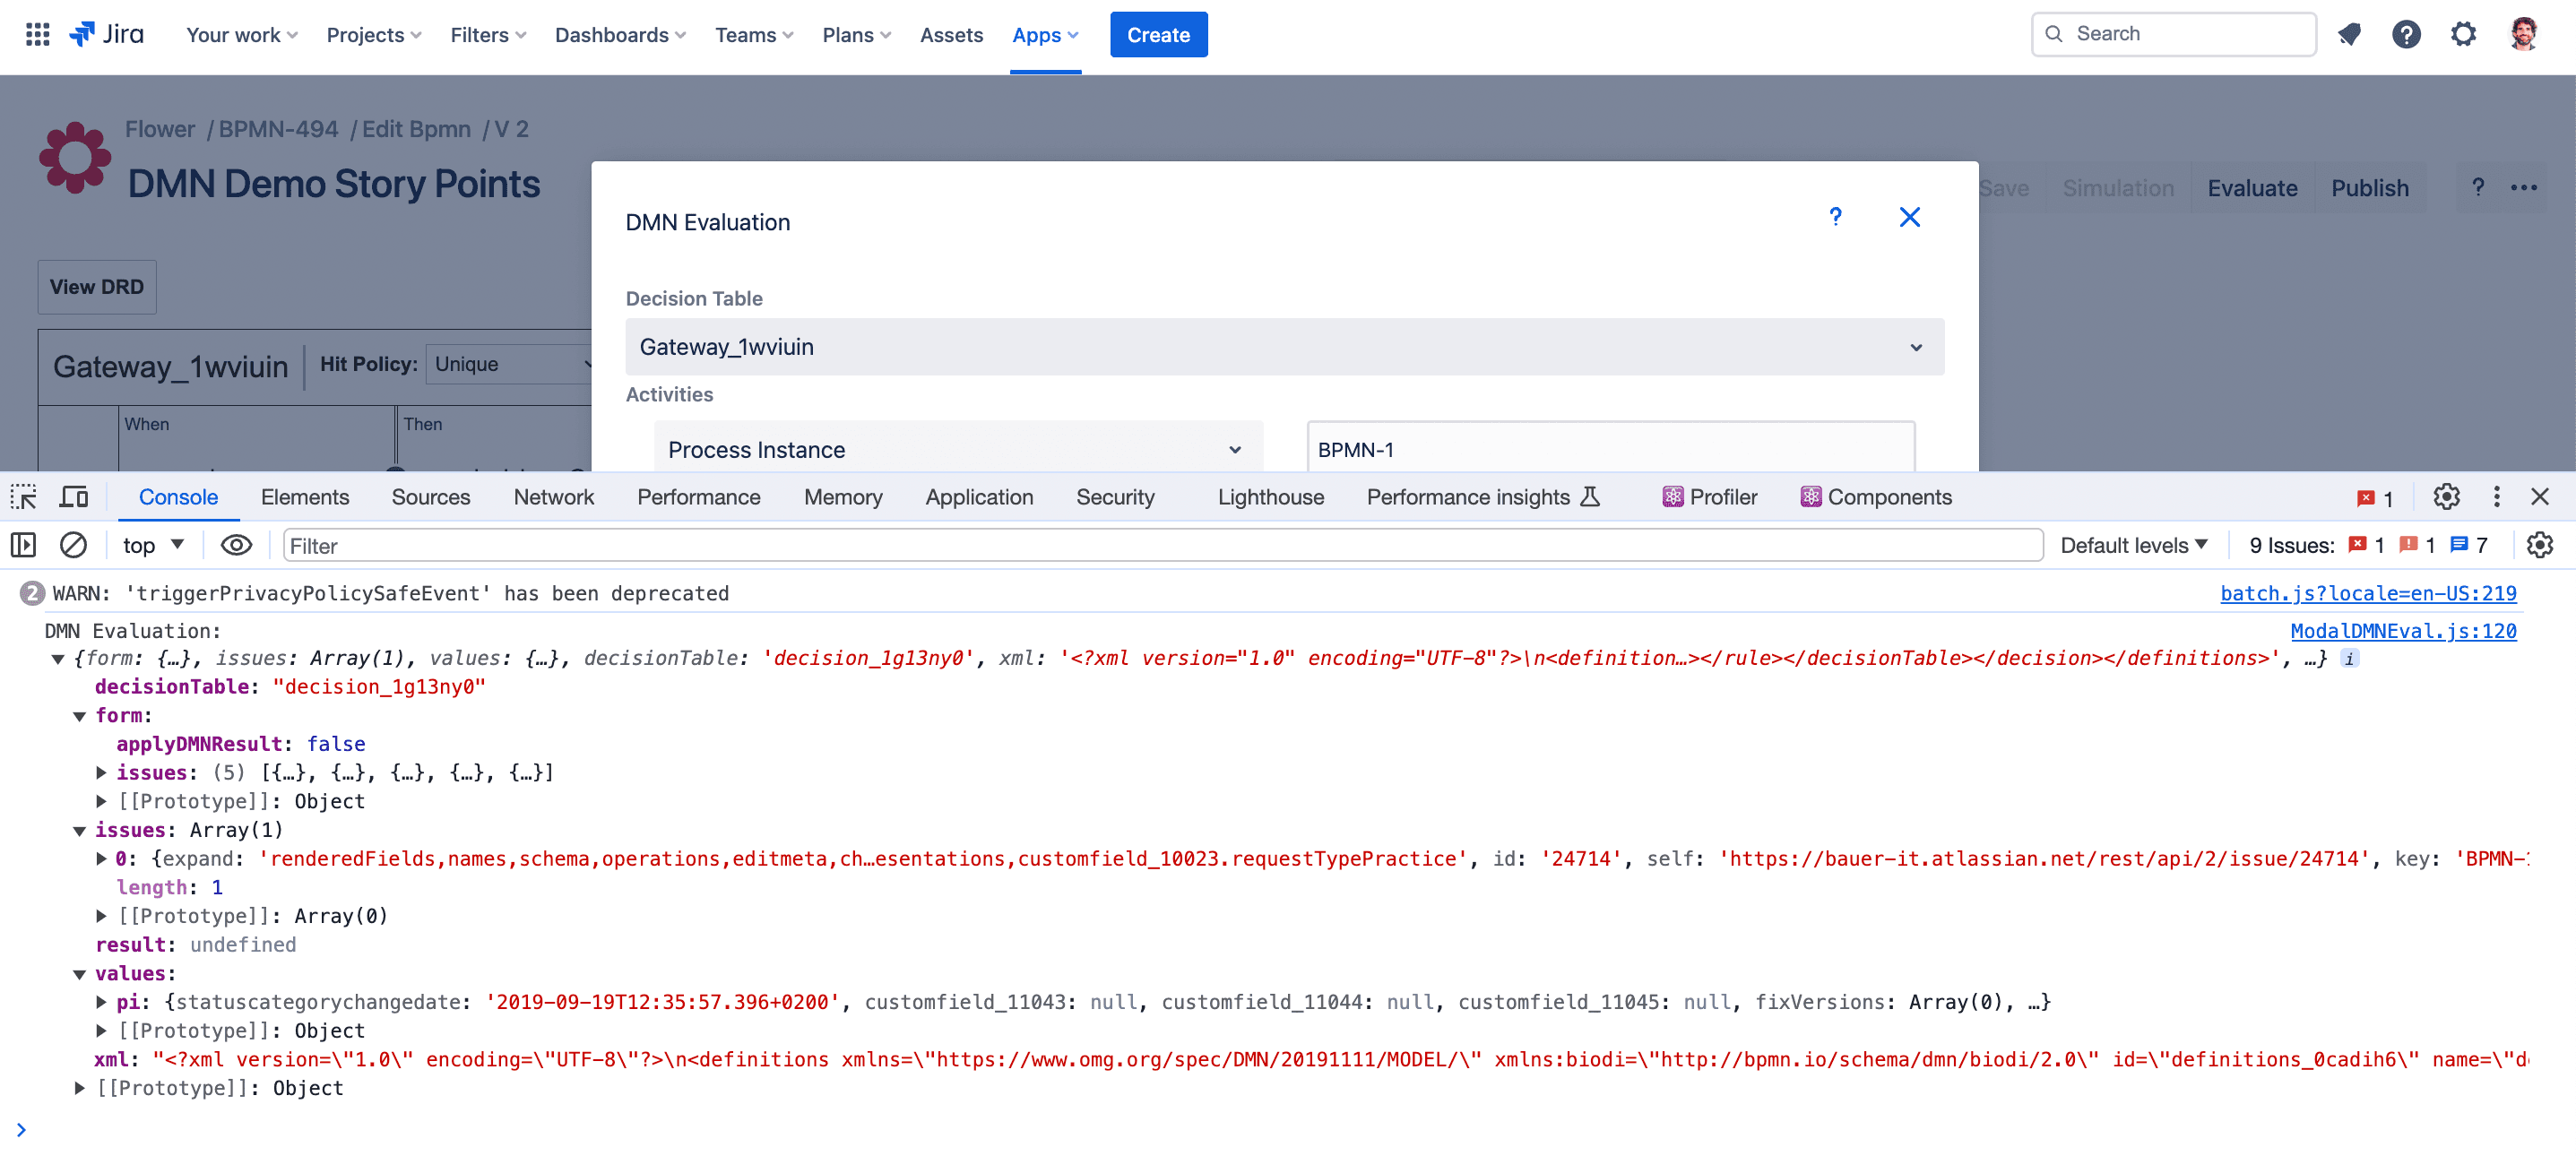
Task: Open Jira help question mark icon
Action: (2406, 35)
